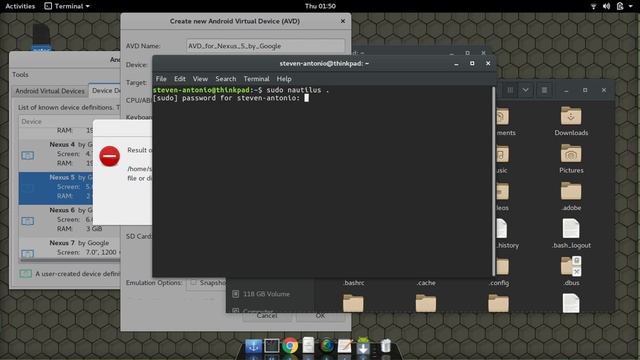This screenshot has width=640, height=360.
Task: Click OK in the Create AVD dialog
Action: pyautogui.click(x=320, y=316)
